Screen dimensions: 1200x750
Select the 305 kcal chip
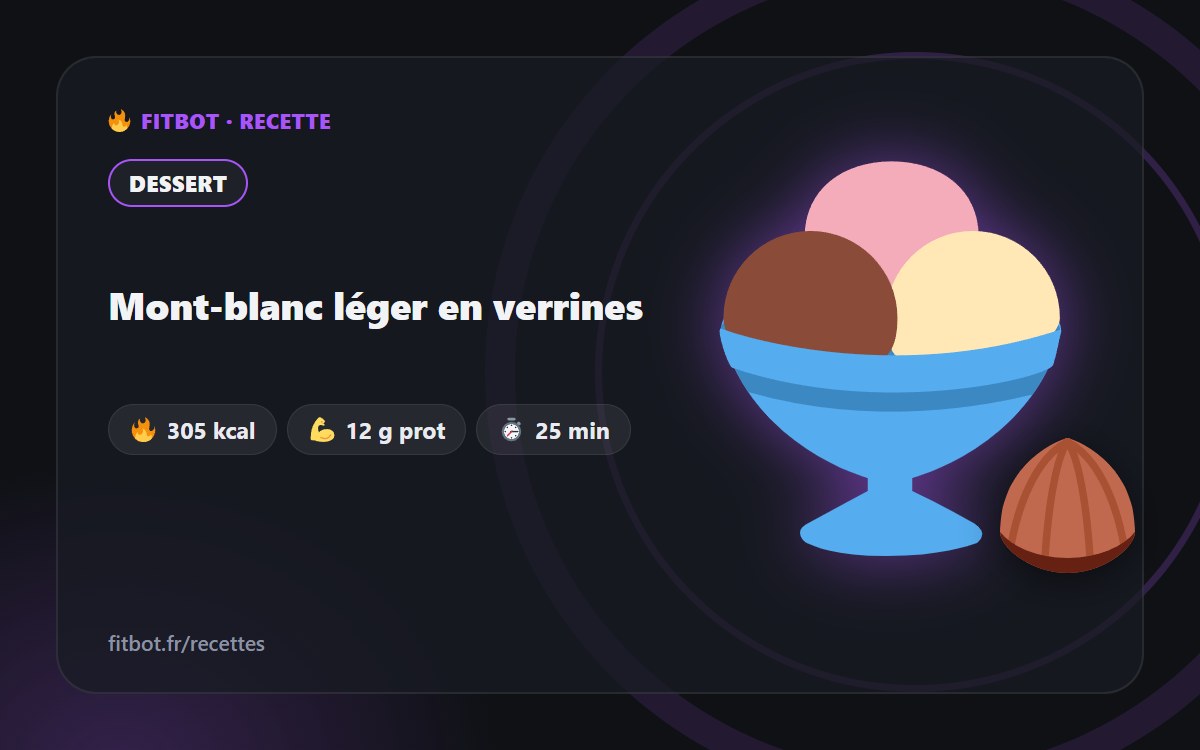click(x=192, y=430)
